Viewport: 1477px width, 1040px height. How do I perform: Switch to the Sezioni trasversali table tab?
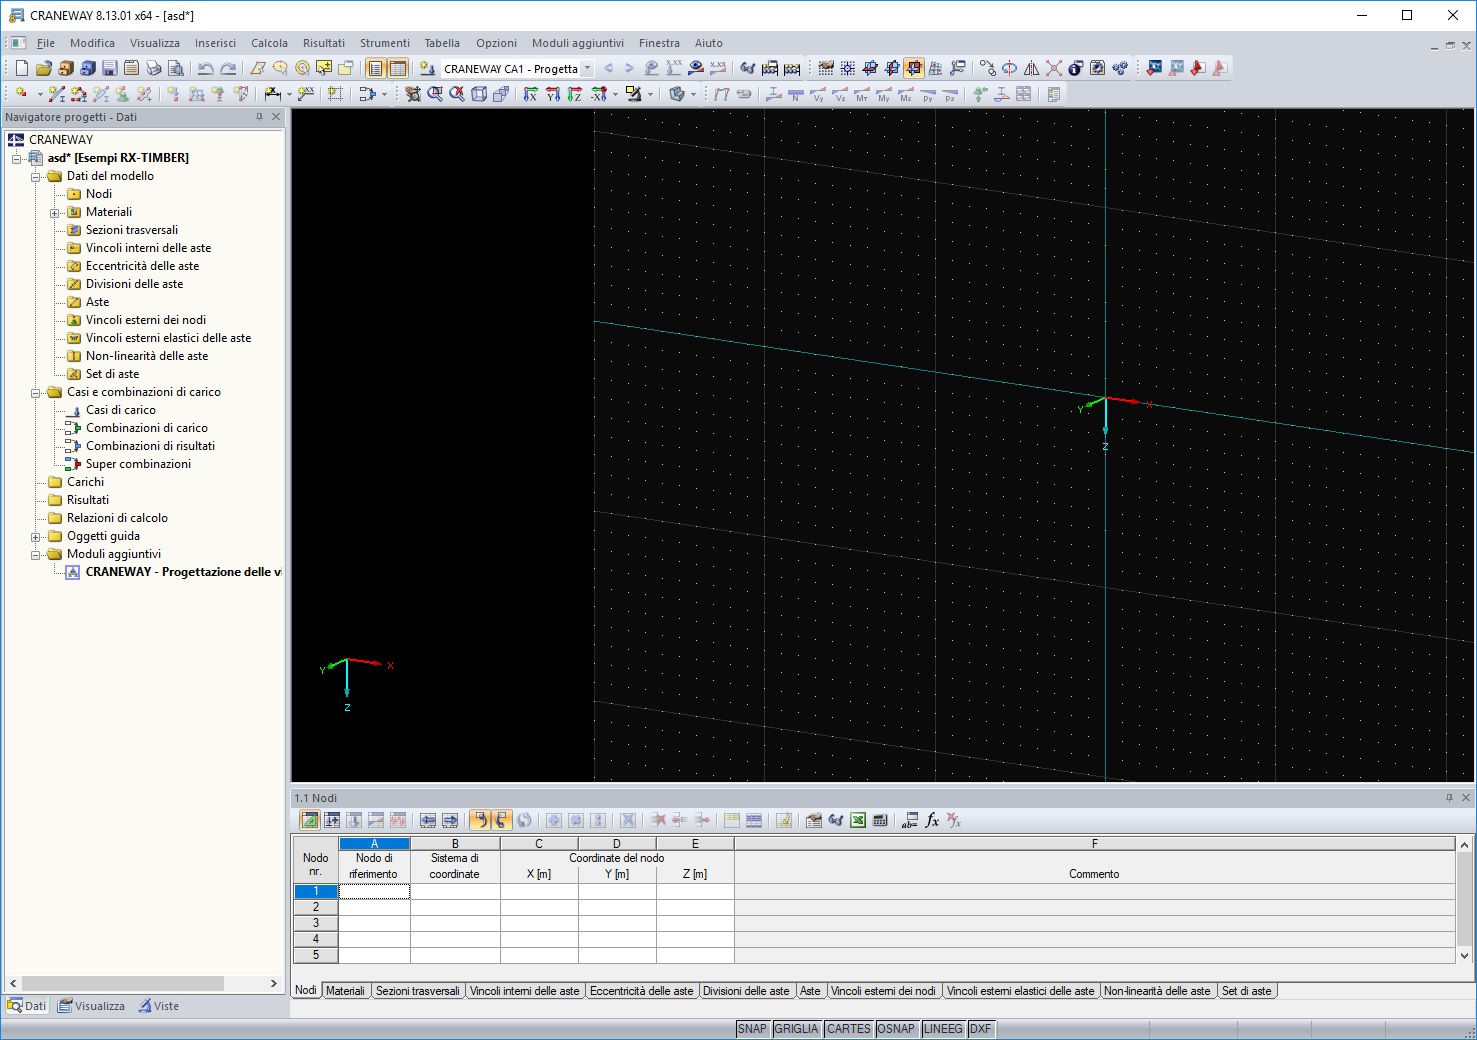tap(417, 991)
